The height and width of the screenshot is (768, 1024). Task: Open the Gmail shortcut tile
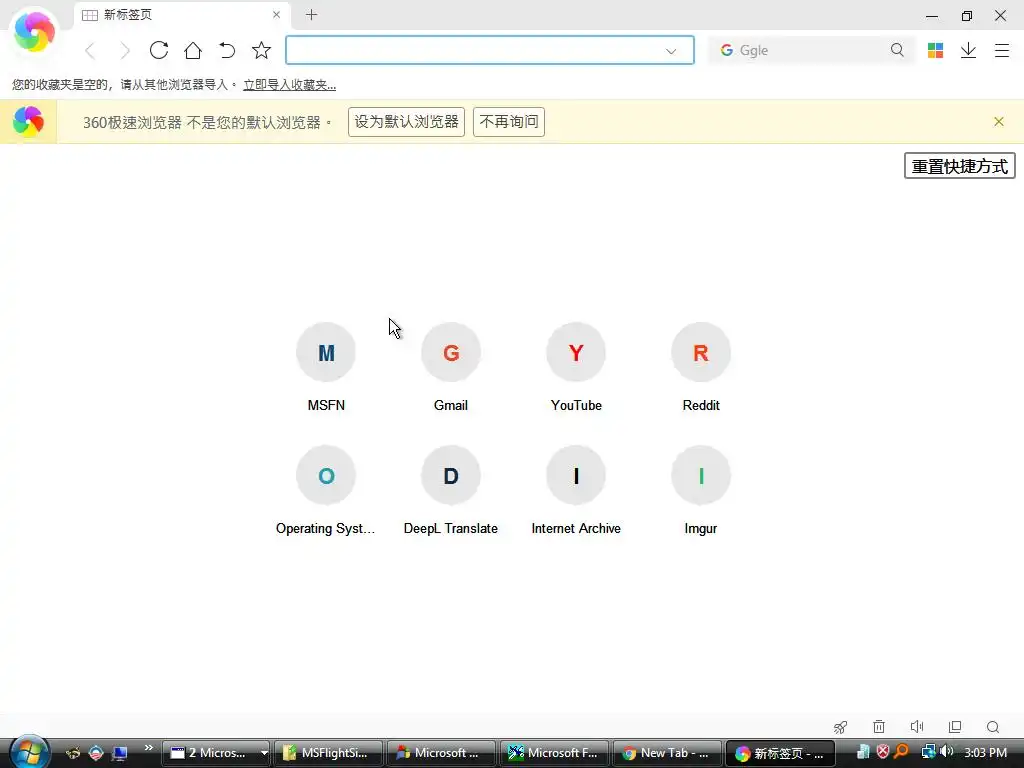click(x=451, y=367)
